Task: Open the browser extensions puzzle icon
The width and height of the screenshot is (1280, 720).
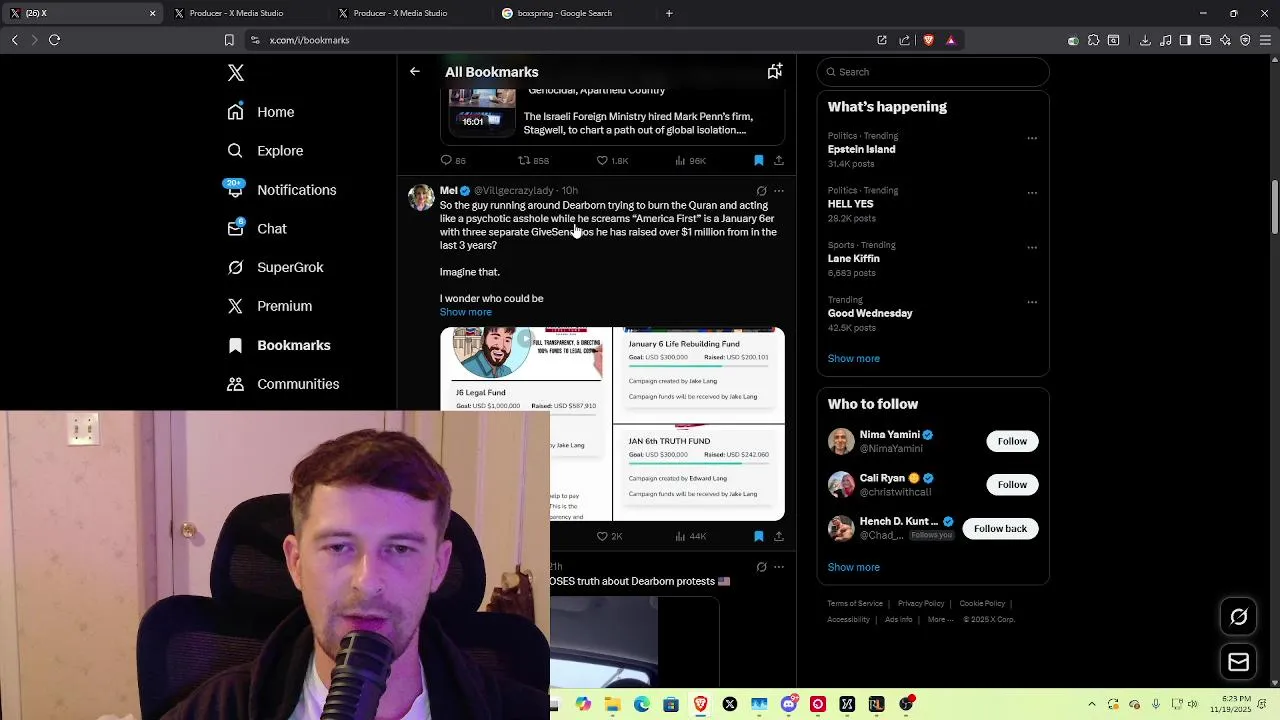Action: point(1093,40)
